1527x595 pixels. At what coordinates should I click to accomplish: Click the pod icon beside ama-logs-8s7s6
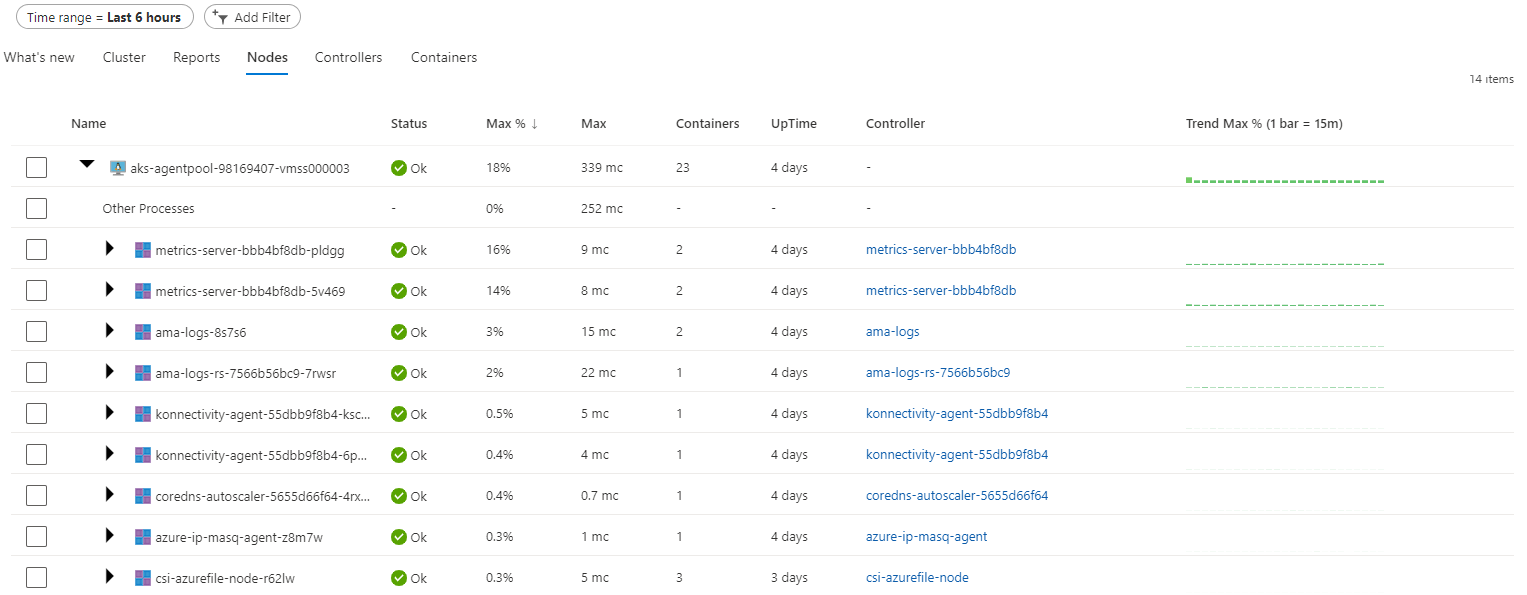point(143,332)
